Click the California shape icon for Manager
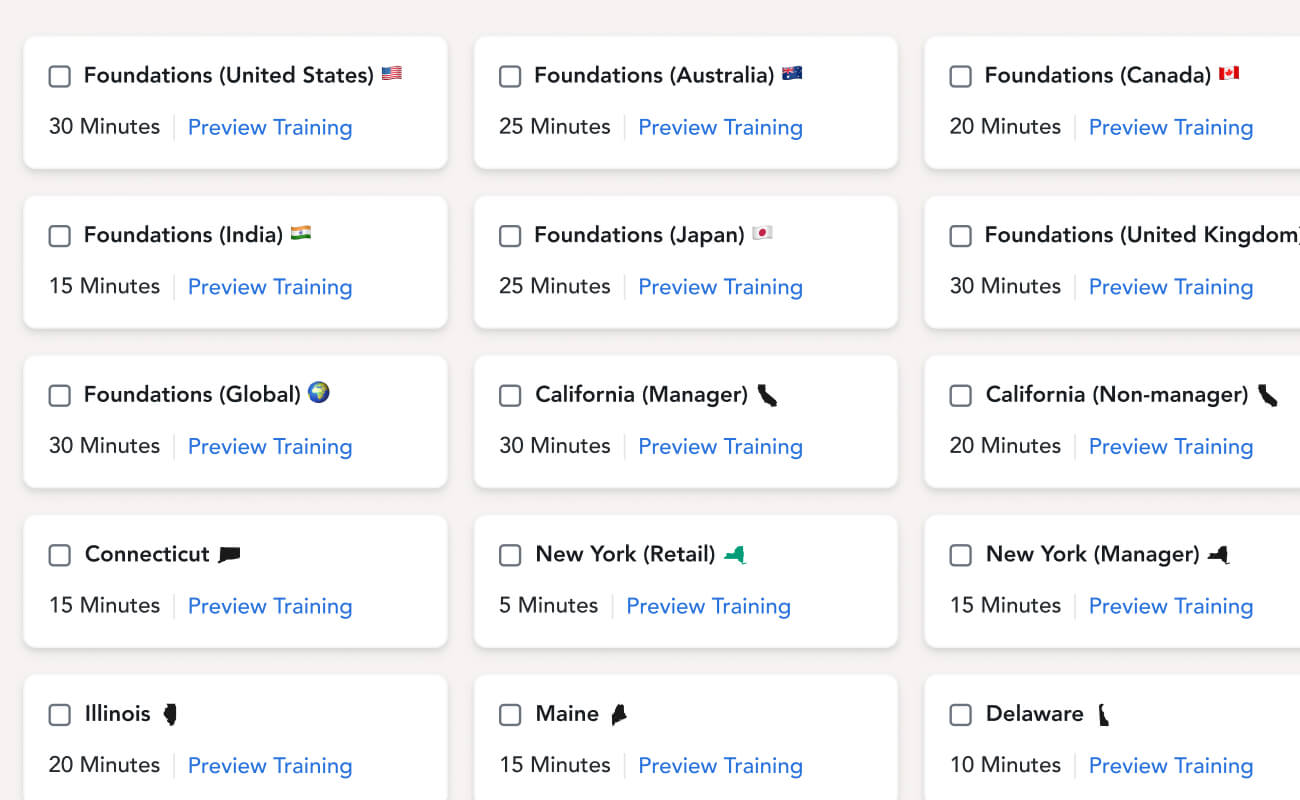The image size is (1300, 800). click(767, 395)
